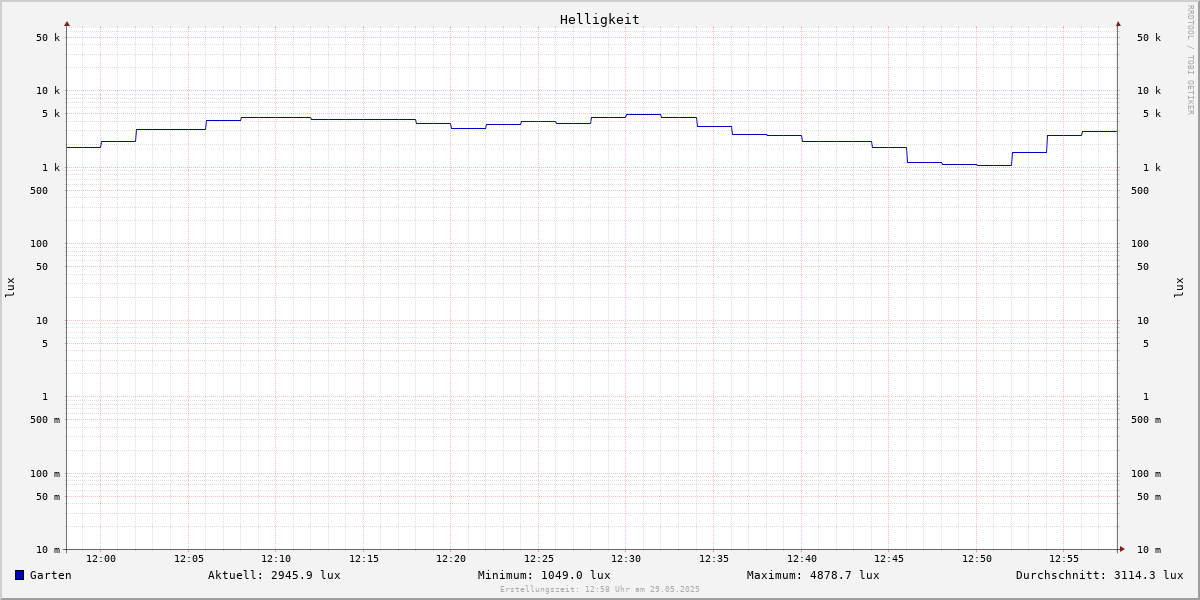Image resolution: width=1200 pixels, height=600 pixels.
Task: Click the 12:20 time axis label
Action: 451,559
